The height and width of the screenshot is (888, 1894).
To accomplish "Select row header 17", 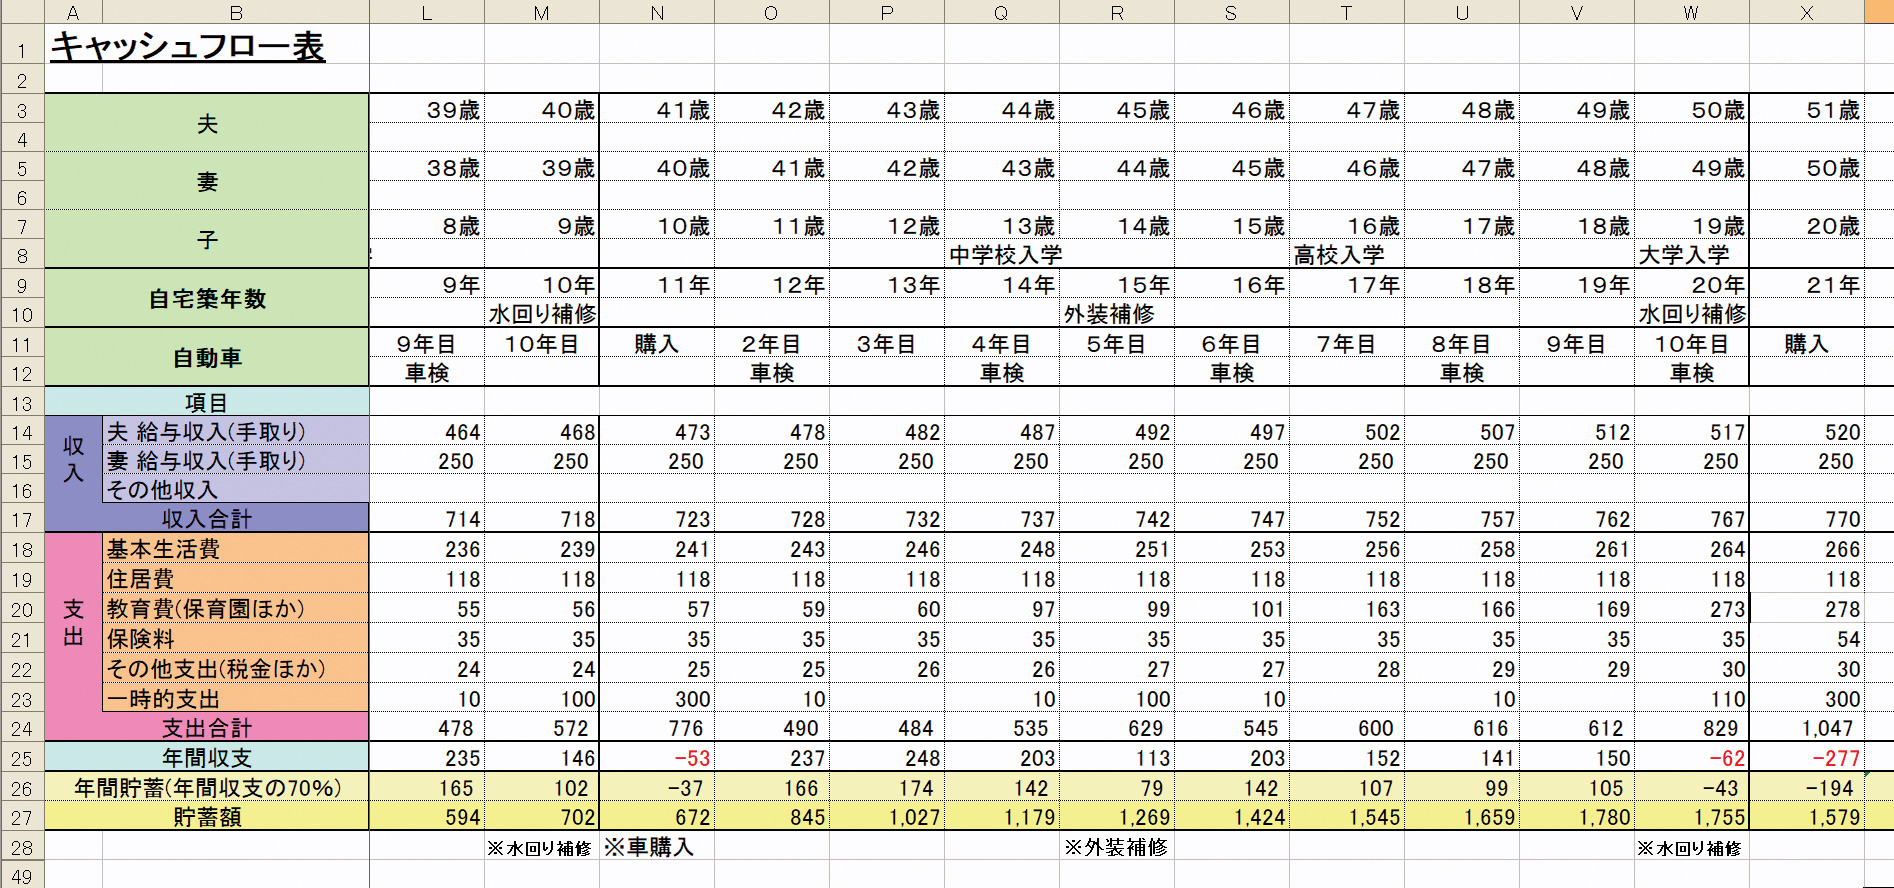I will (22, 520).
